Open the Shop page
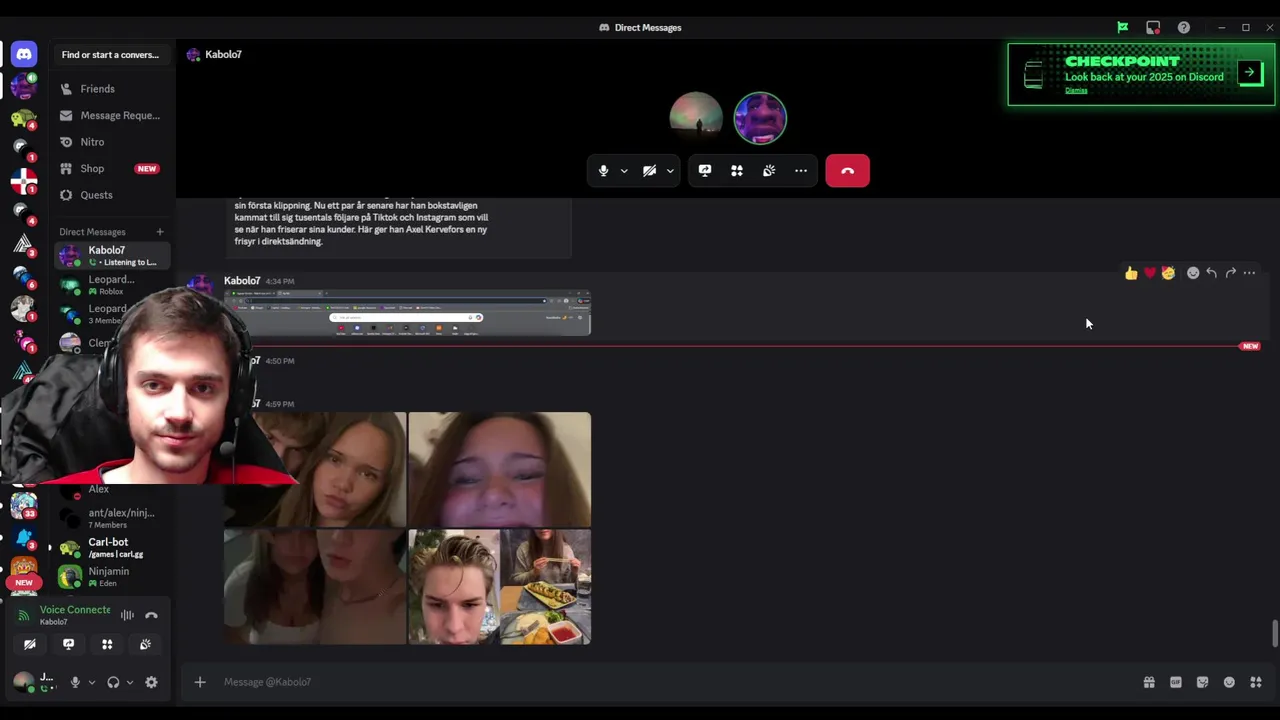The image size is (1280, 720). pos(112,168)
